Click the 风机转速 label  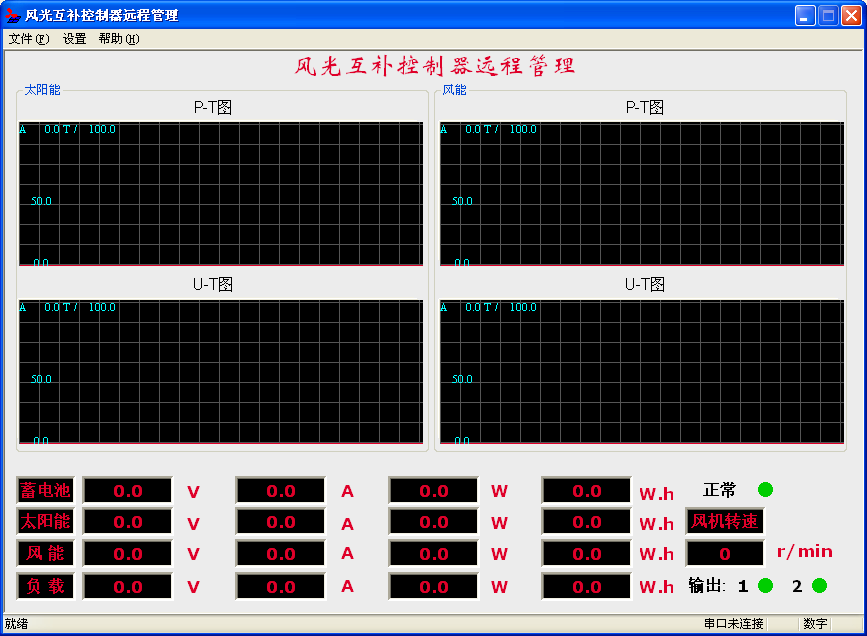click(x=725, y=522)
